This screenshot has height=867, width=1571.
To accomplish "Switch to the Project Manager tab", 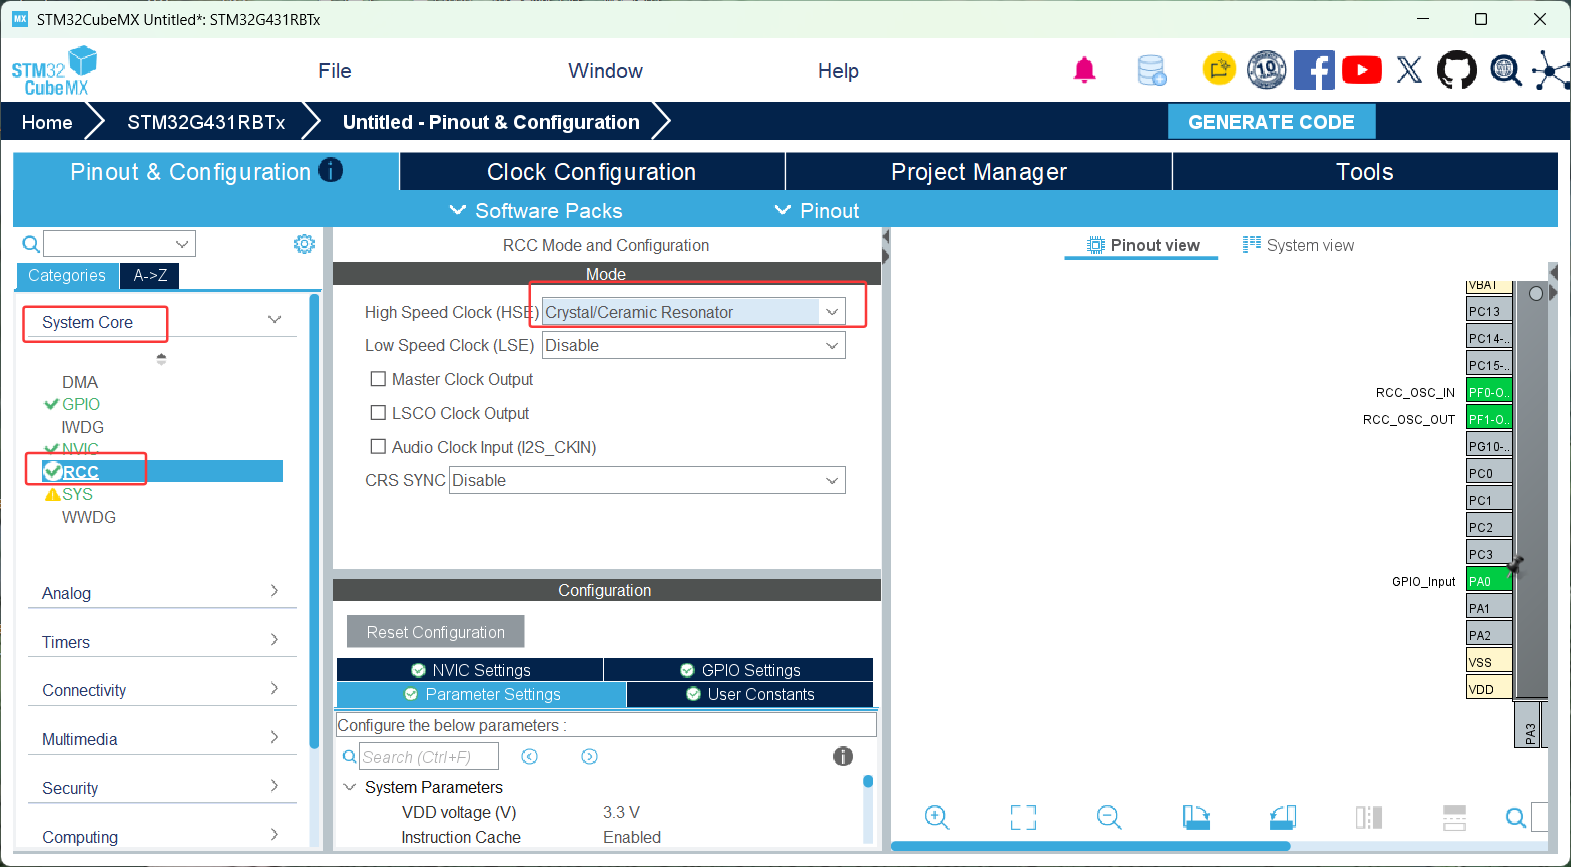I will coord(979,171).
